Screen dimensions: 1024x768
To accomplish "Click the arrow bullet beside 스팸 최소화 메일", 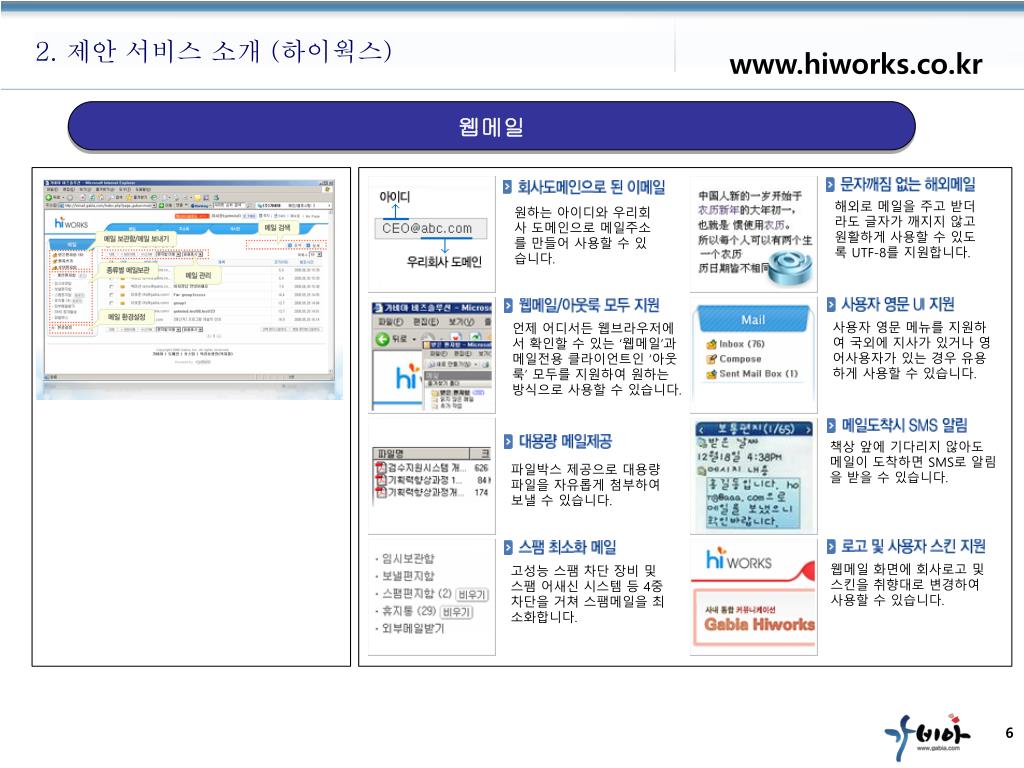I will [x=508, y=547].
